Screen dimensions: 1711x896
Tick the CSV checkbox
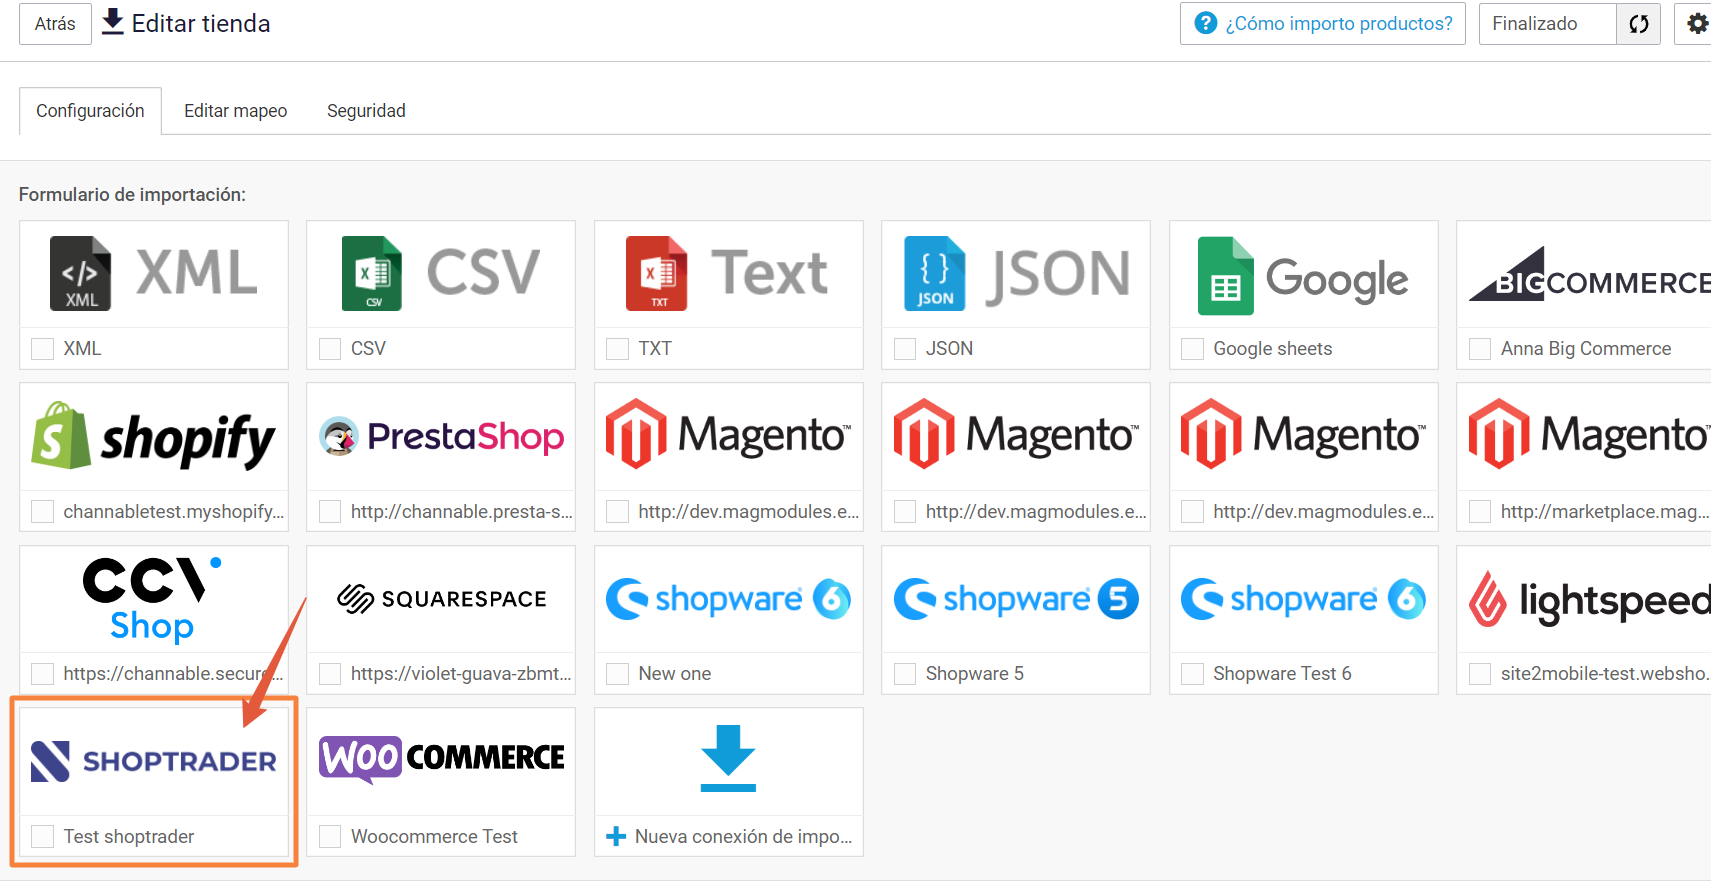(330, 349)
